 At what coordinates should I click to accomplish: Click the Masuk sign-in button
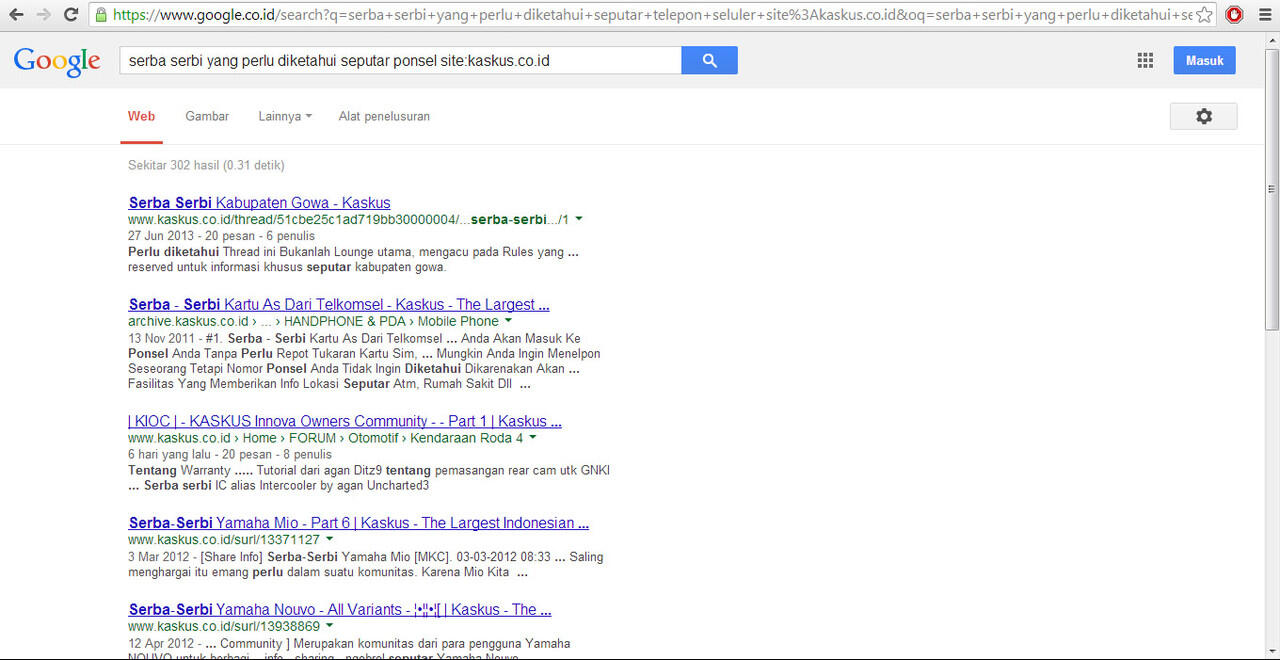(x=1205, y=61)
